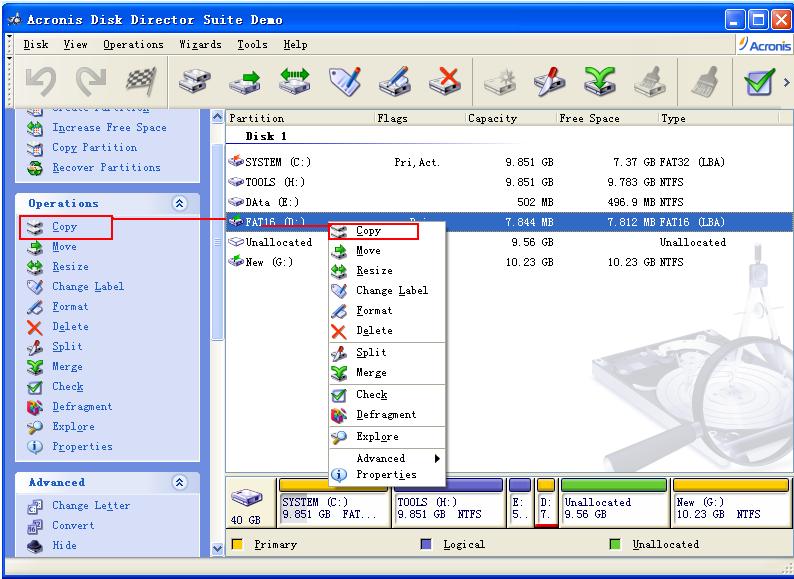Click the Check toolbar icon with green checkmark
794x579 pixels.
pos(760,81)
